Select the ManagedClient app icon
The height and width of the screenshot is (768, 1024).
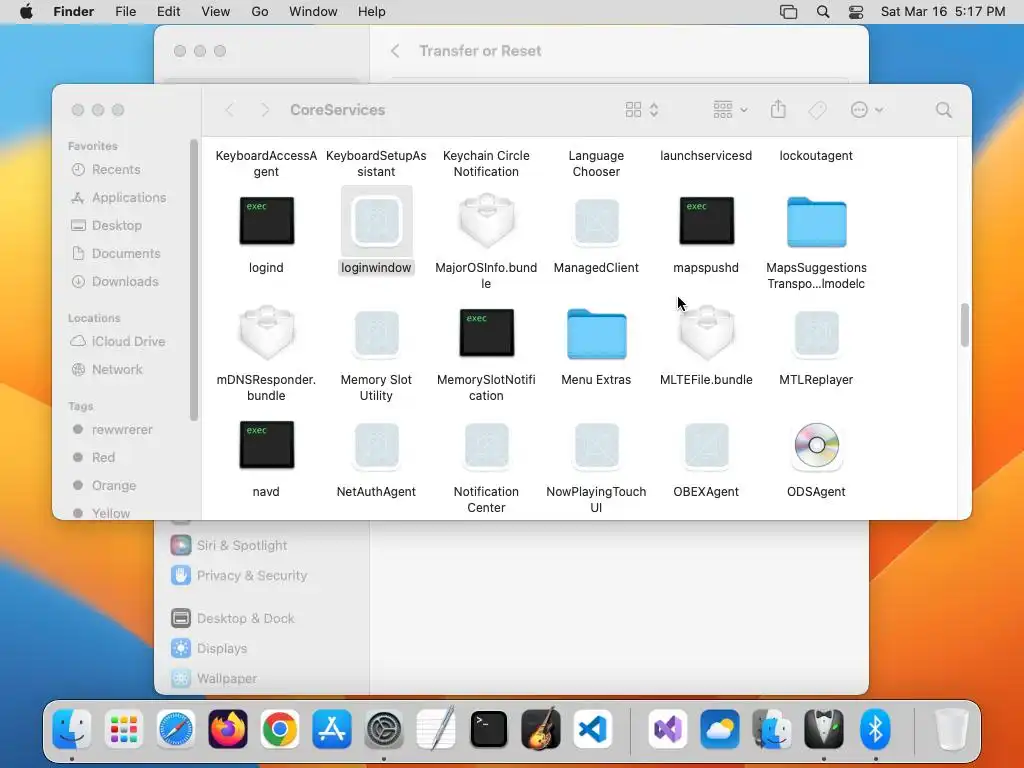[x=596, y=221]
